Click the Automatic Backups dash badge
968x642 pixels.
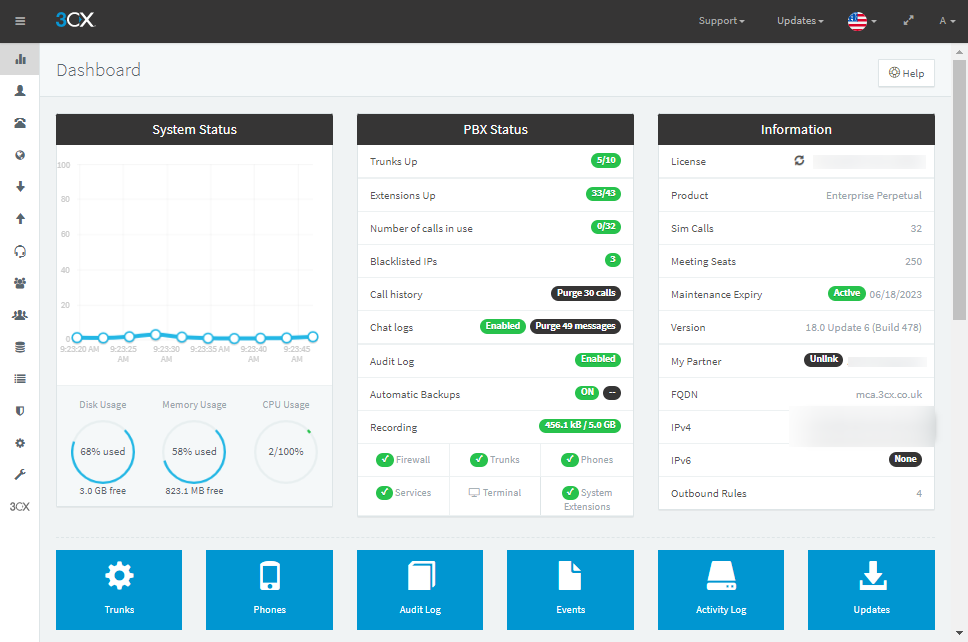click(612, 393)
